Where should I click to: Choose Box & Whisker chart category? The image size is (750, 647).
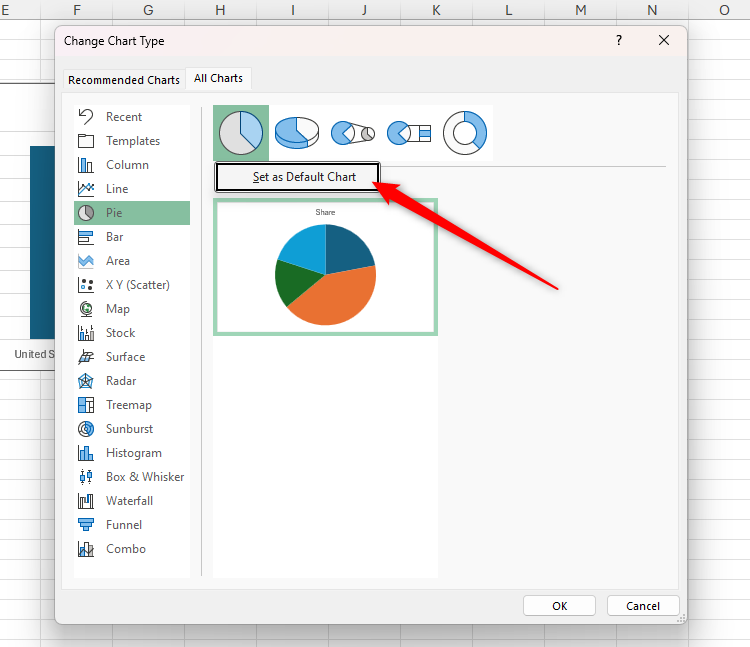pos(145,477)
